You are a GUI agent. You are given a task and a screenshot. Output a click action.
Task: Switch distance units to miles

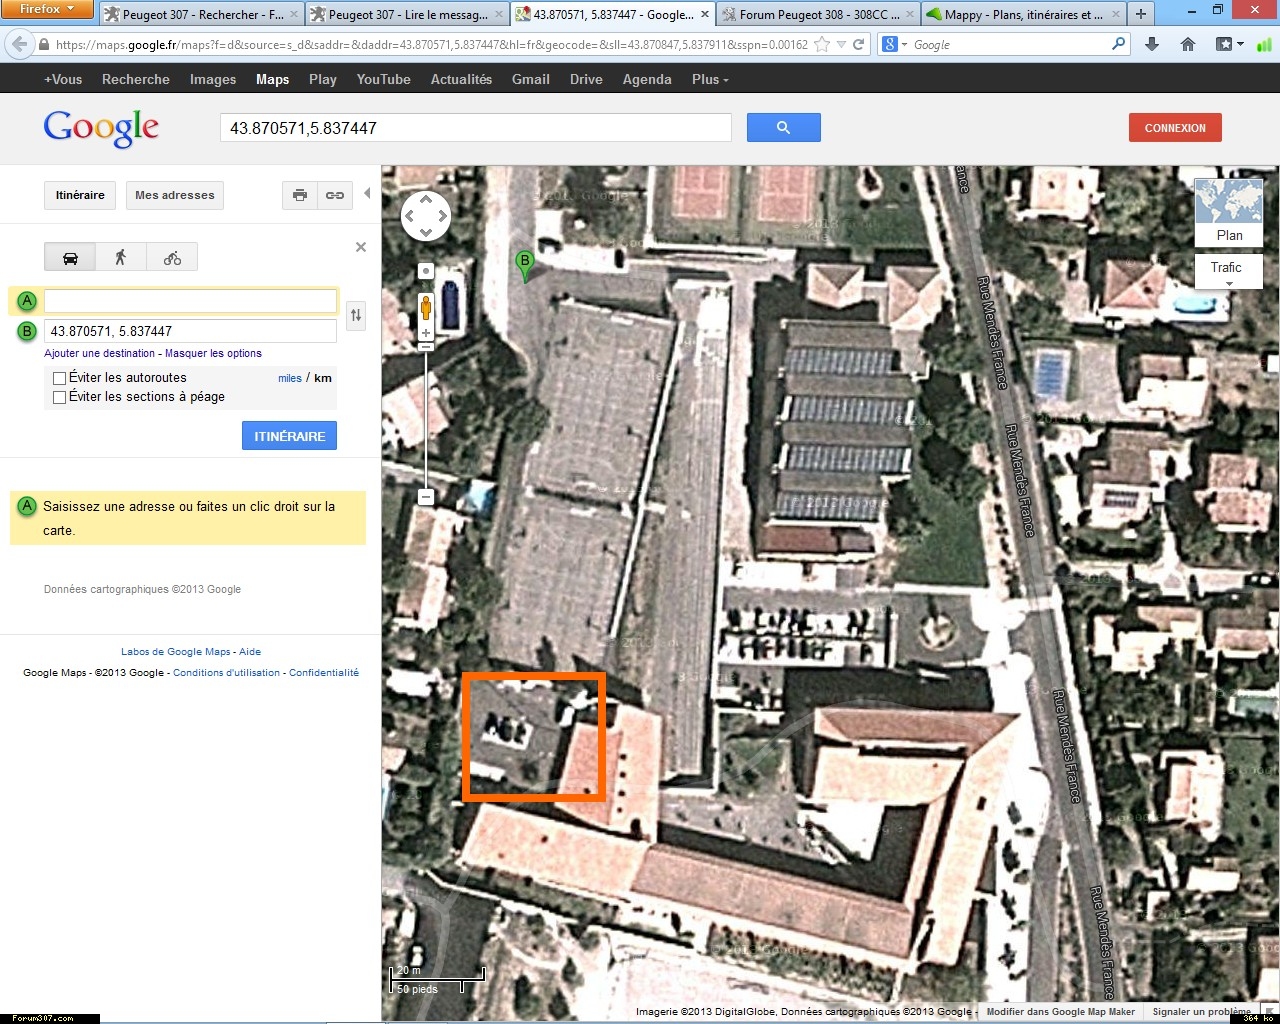(289, 378)
